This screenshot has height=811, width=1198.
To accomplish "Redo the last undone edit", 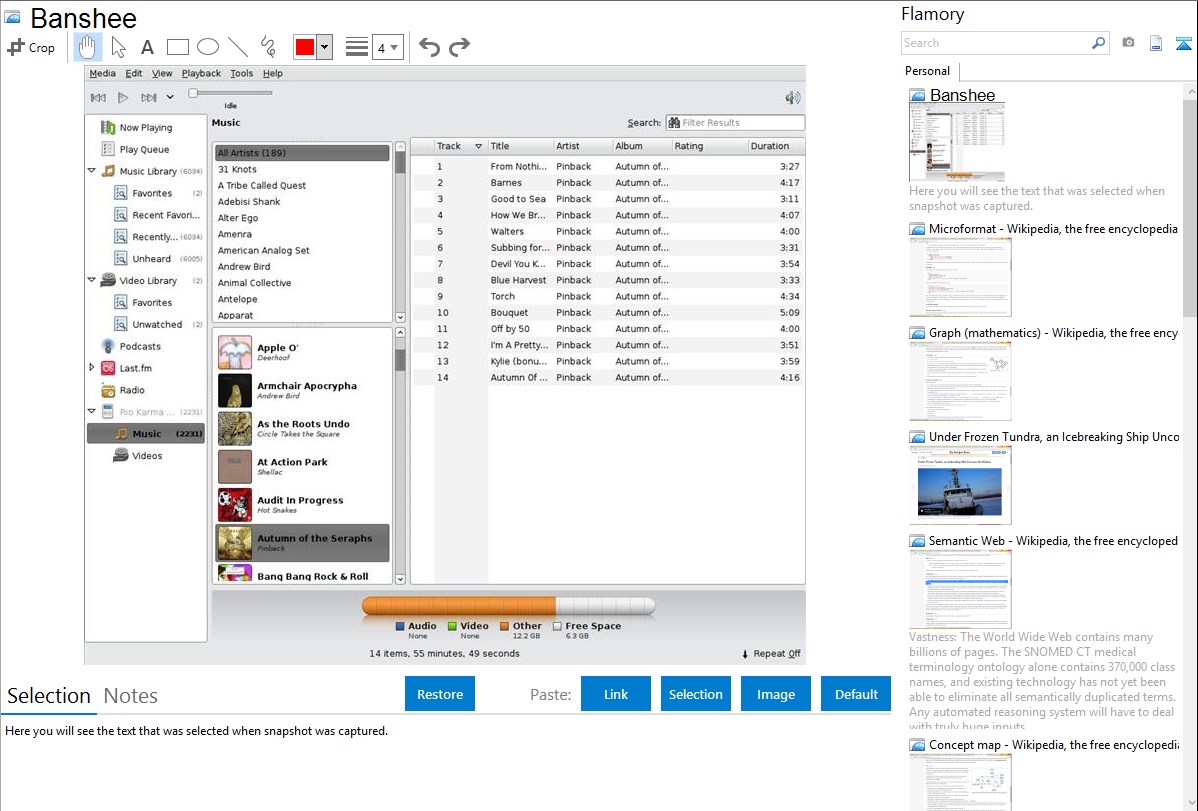I will click(459, 47).
